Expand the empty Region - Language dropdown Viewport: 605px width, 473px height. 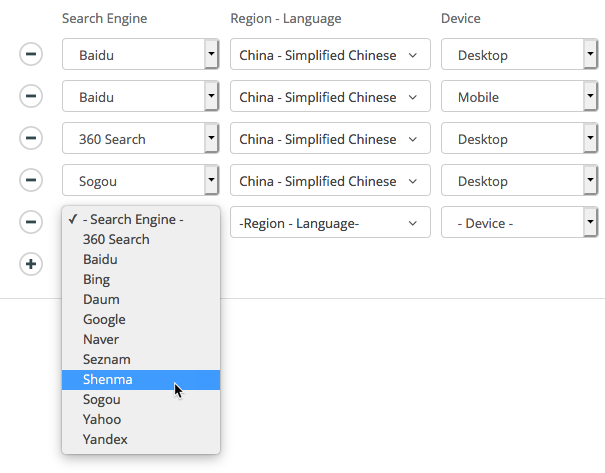(x=330, y=223)
